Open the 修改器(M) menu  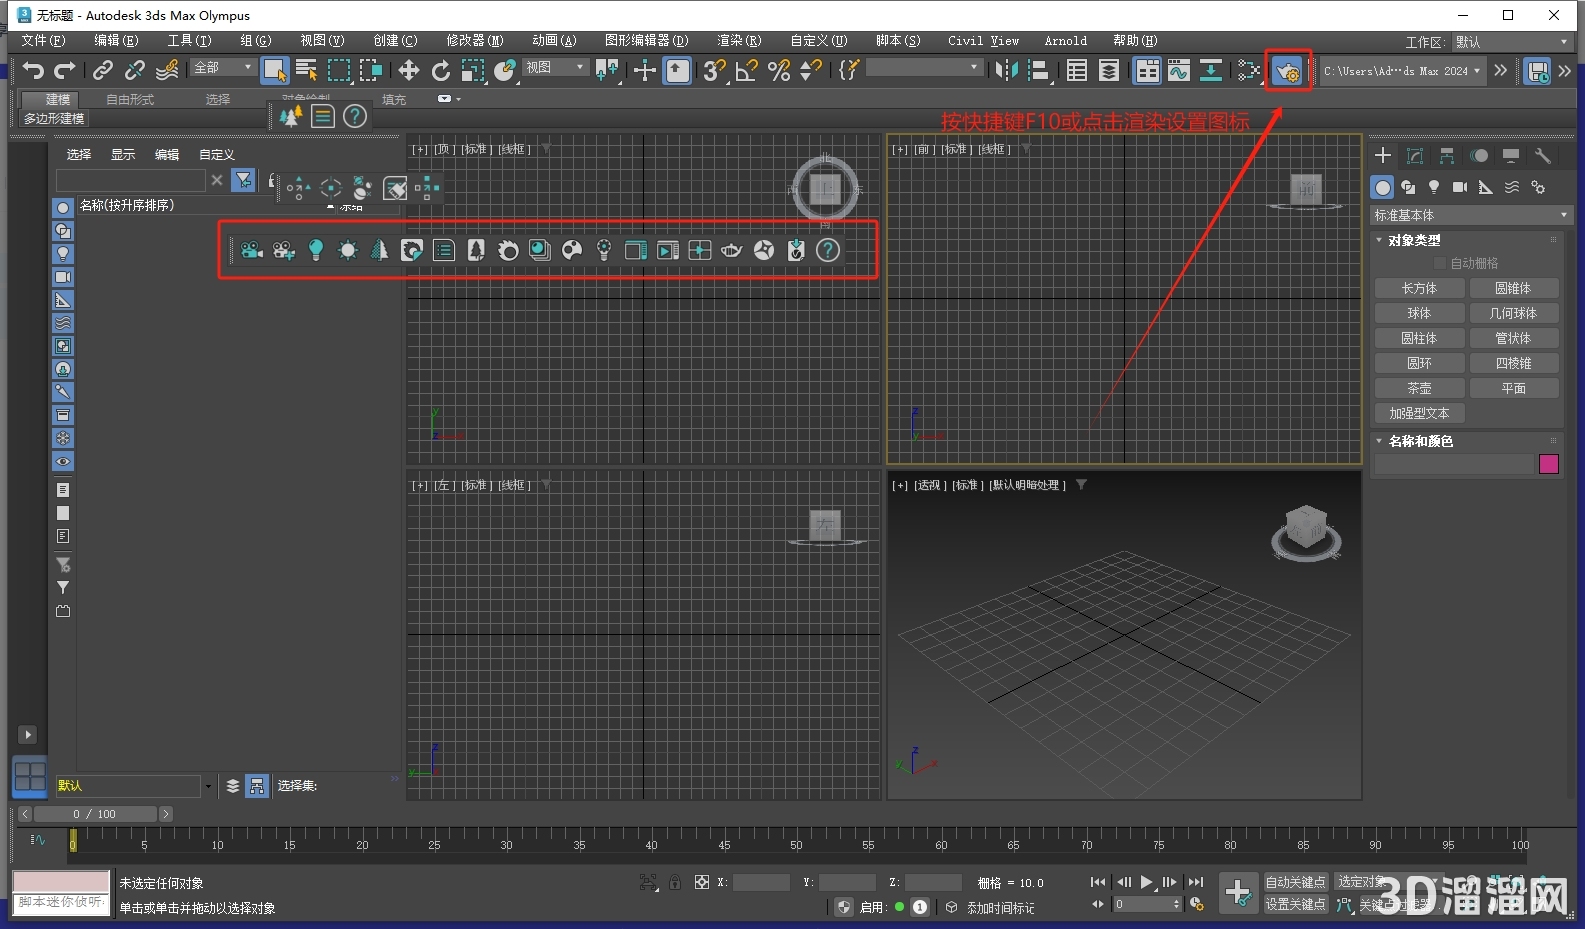point(474,41)
